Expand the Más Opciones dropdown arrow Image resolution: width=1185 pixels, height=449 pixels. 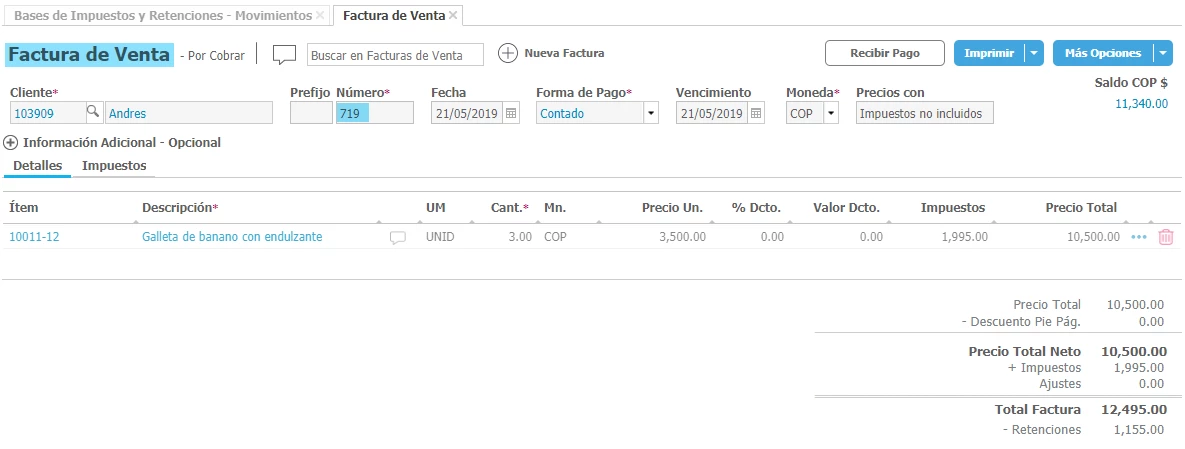coord(1162,53)
